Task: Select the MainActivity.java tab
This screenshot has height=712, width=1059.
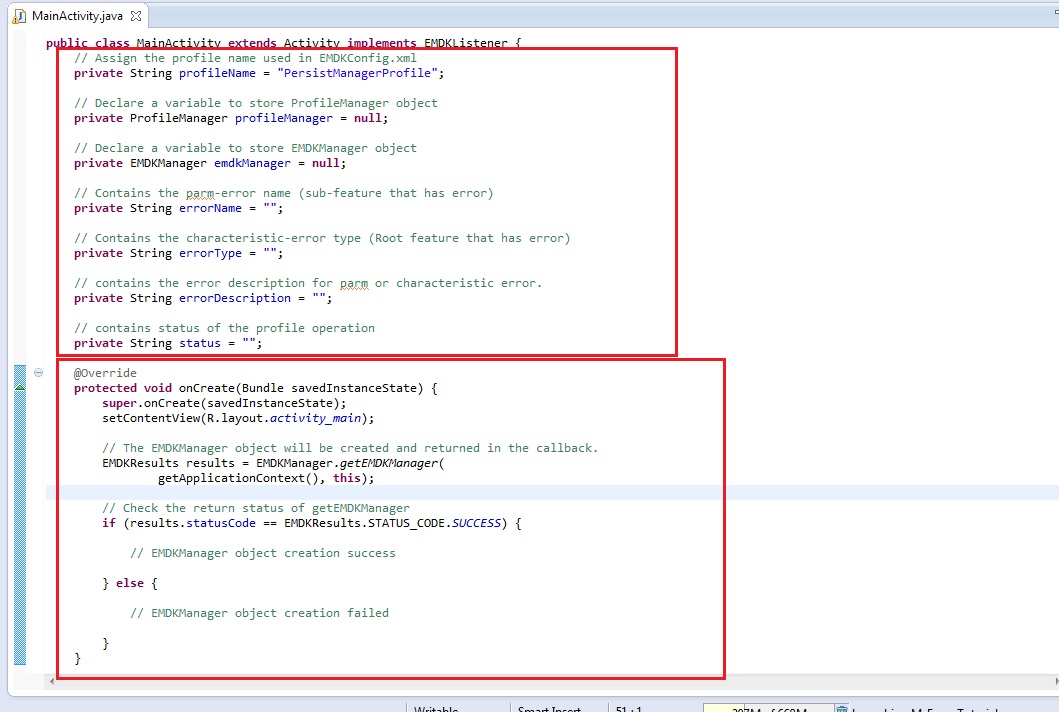Action: 76,16
